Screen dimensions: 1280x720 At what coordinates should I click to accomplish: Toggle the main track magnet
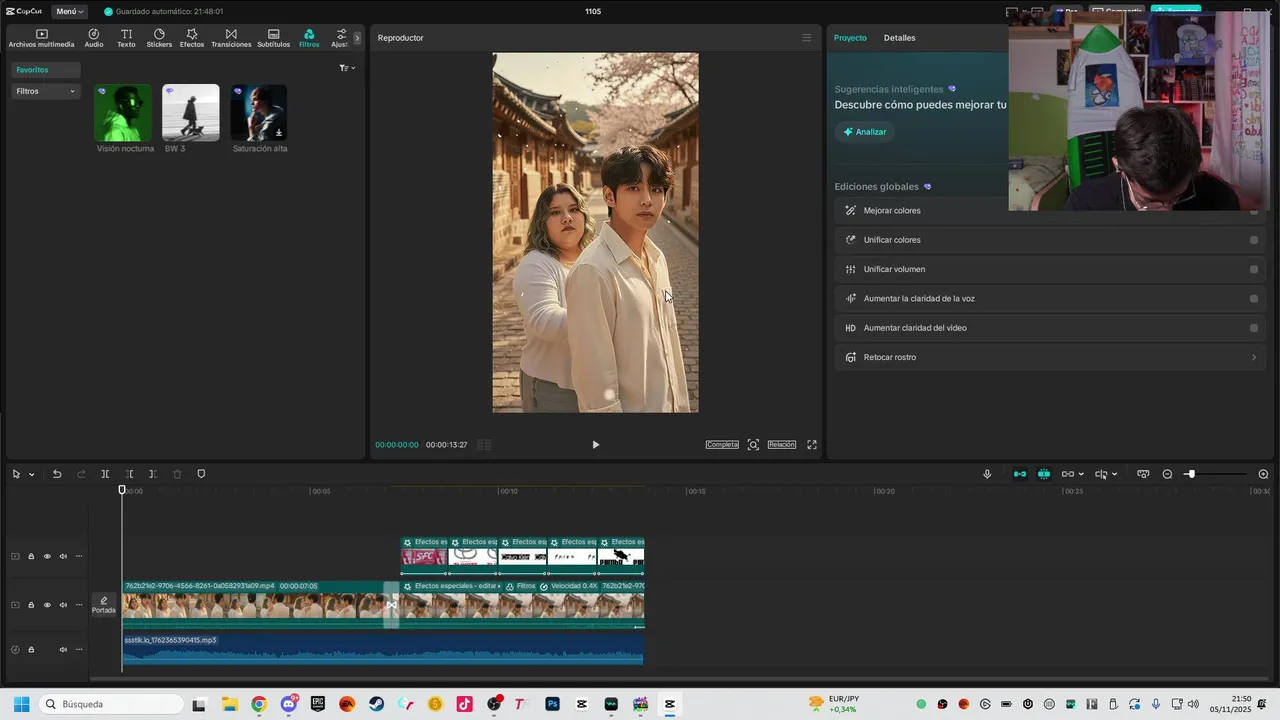(x=1020, y=474)
